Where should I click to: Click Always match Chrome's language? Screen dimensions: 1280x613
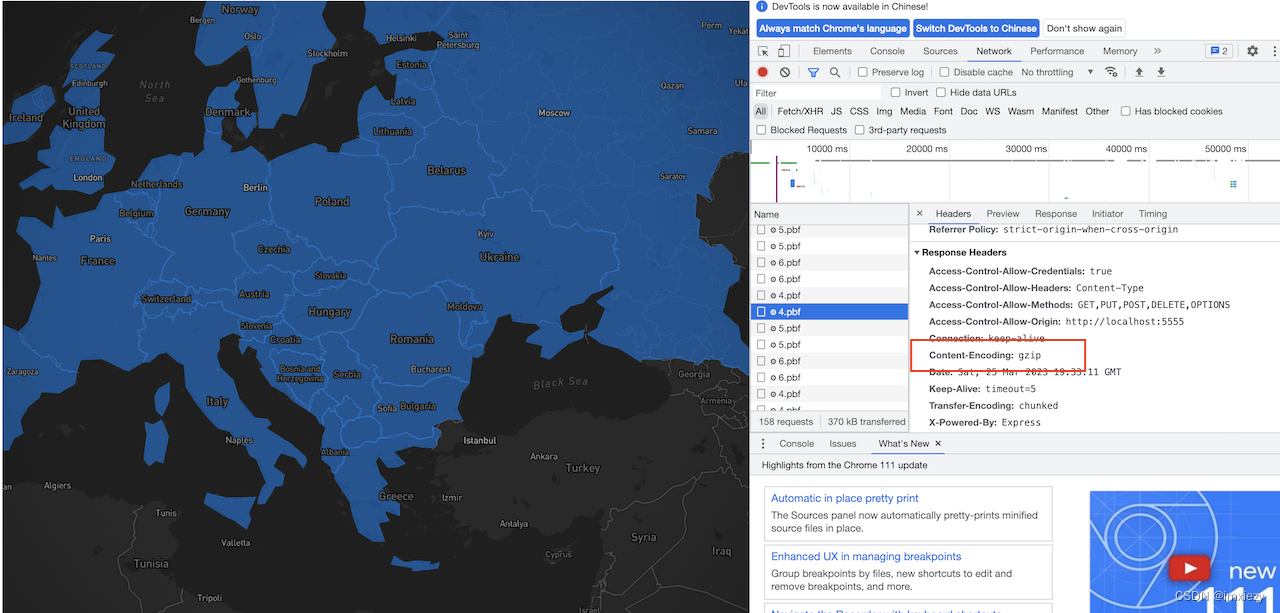pyautogui.click(x=833, y=28)
